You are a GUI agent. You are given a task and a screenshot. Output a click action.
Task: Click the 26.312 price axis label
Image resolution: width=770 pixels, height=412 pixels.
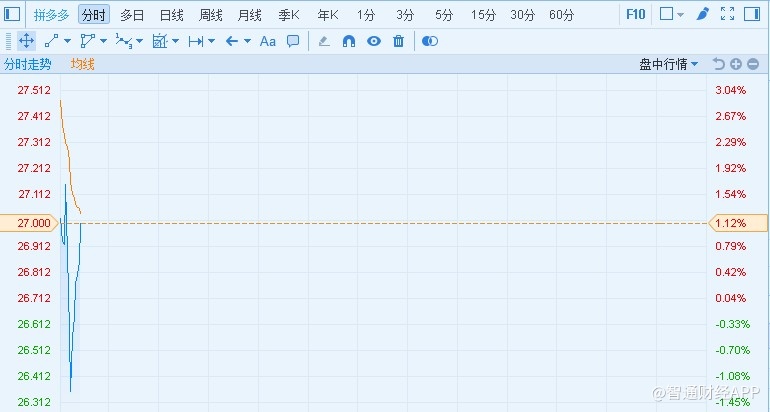tap(34, 402)
